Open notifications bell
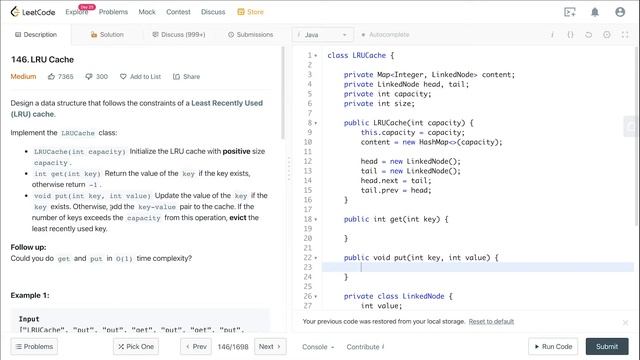 (595, 12)
